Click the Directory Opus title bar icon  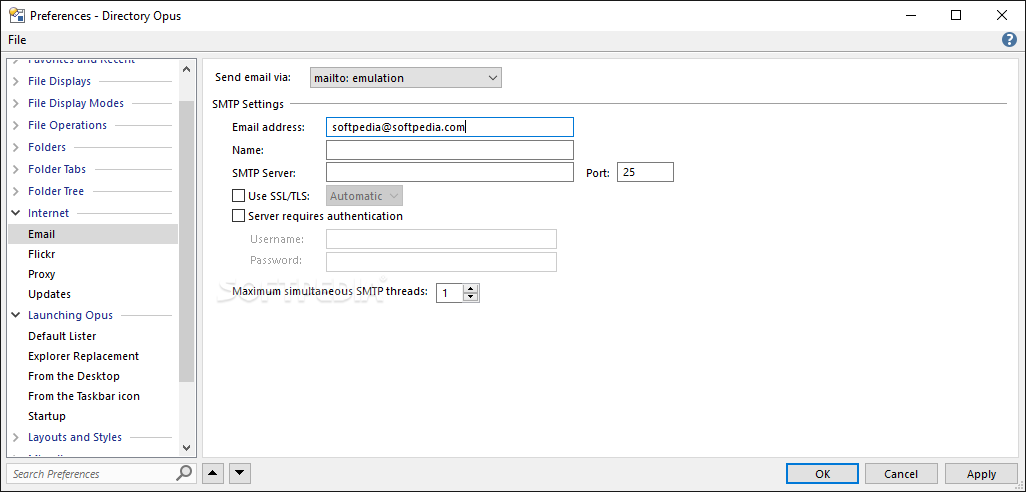[x=17, y=15]
